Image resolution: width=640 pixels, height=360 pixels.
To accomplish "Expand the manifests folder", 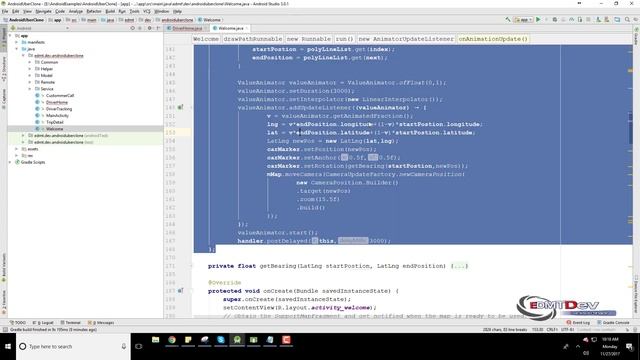I will click(x=17, y=42).
